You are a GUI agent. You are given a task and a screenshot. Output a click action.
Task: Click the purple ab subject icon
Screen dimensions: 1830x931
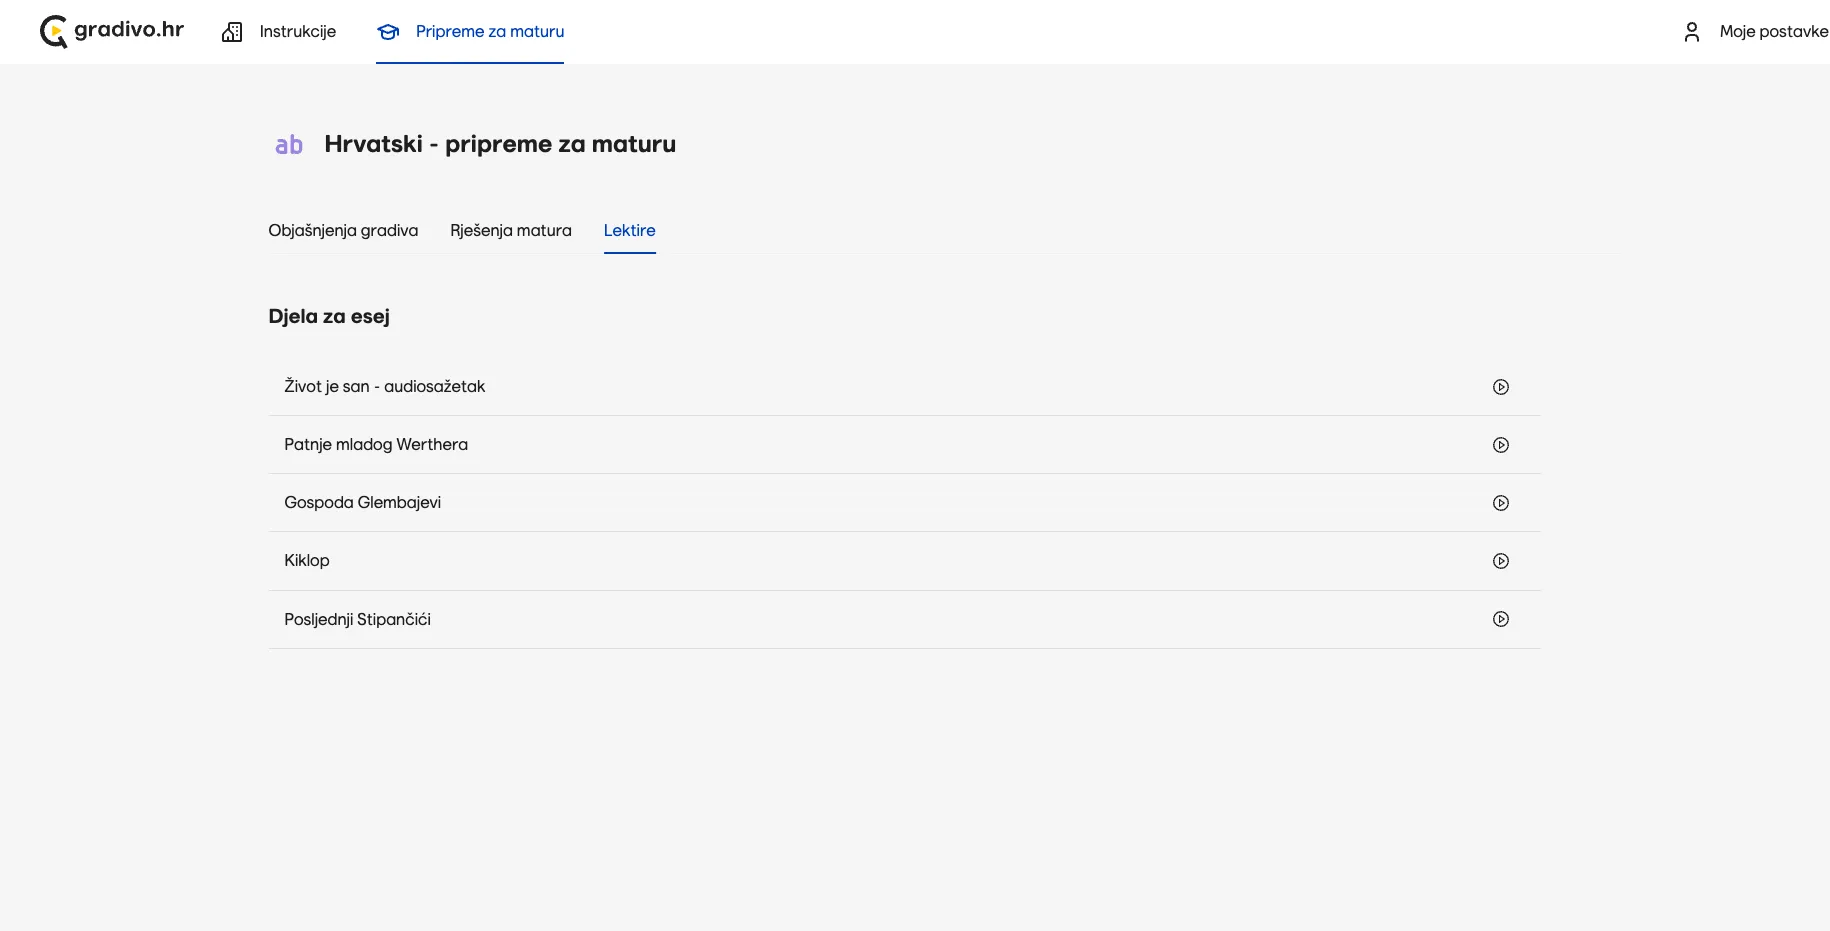pyautogui.click(x=289, y=145)
